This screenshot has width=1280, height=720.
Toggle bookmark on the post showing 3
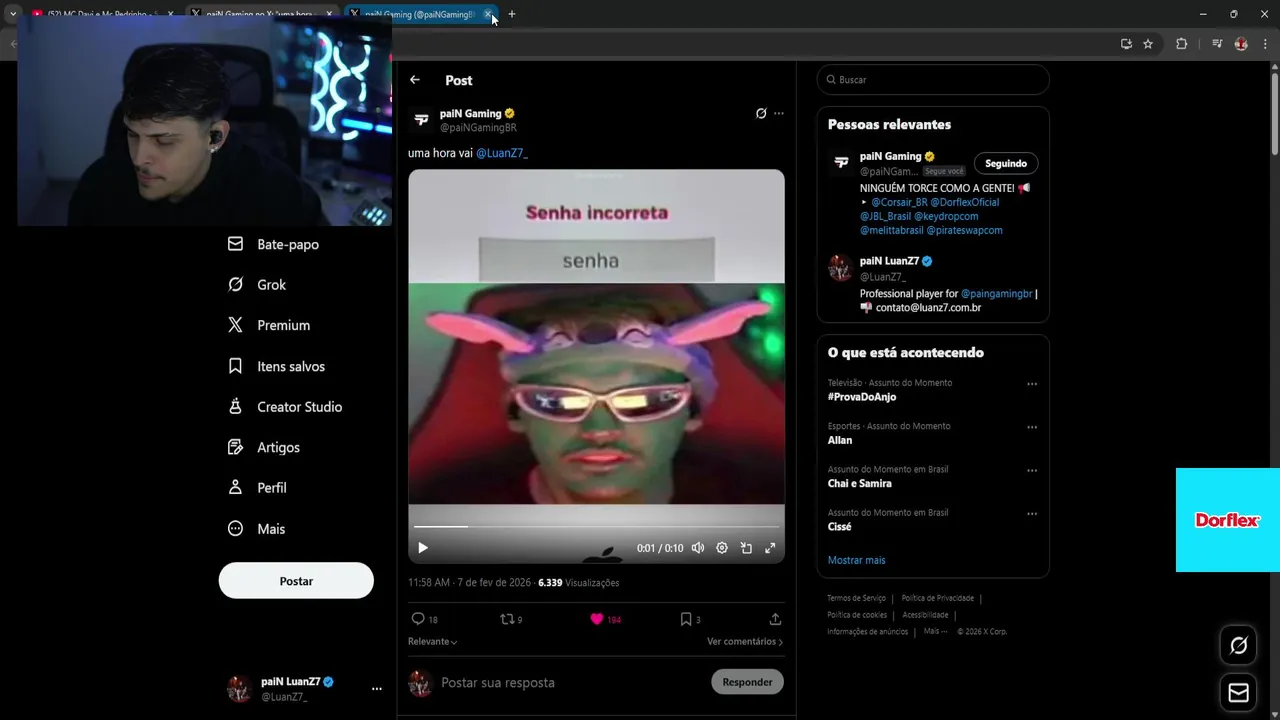(690, 619)
